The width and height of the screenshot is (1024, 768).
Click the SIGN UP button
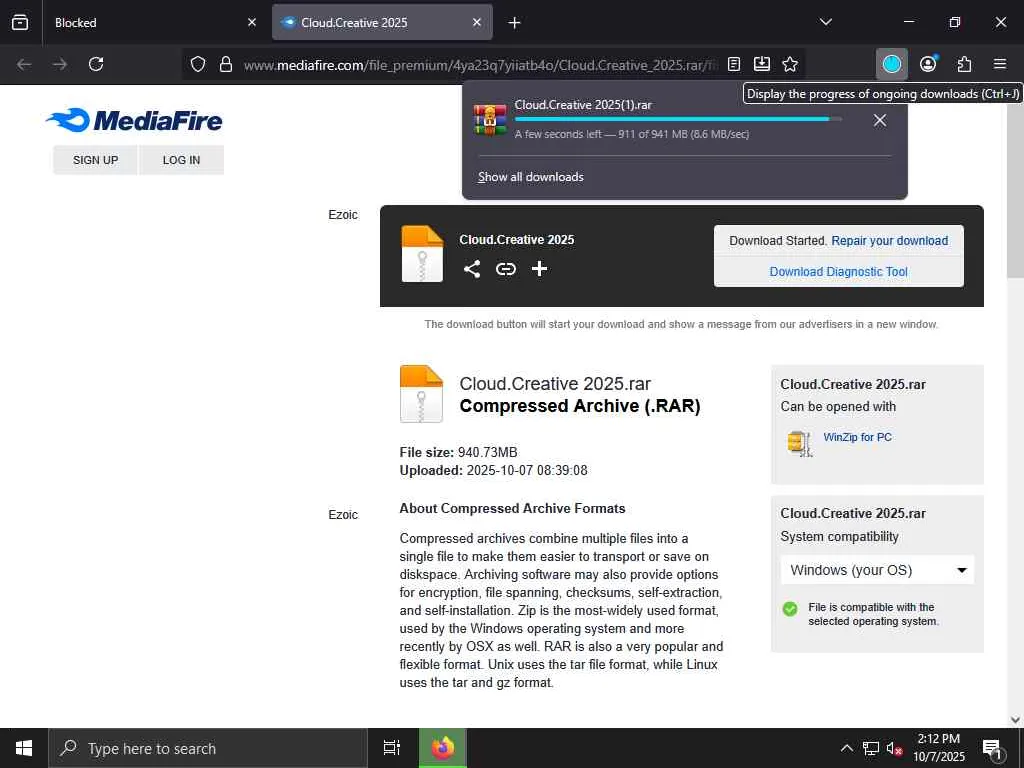coord(95,160)
